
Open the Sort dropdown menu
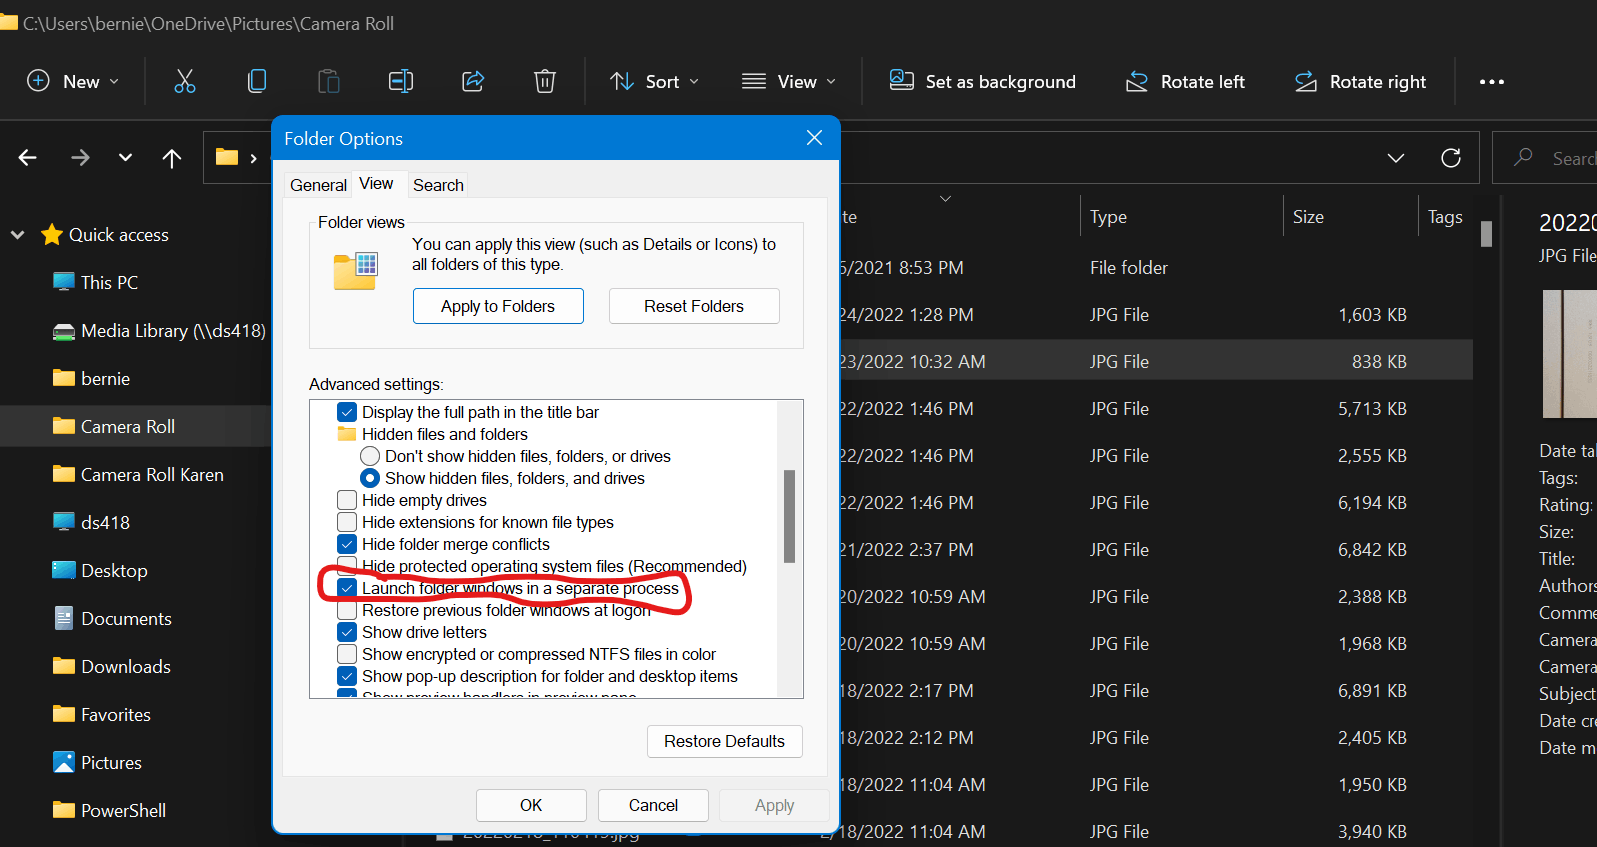tap(654, 82)
